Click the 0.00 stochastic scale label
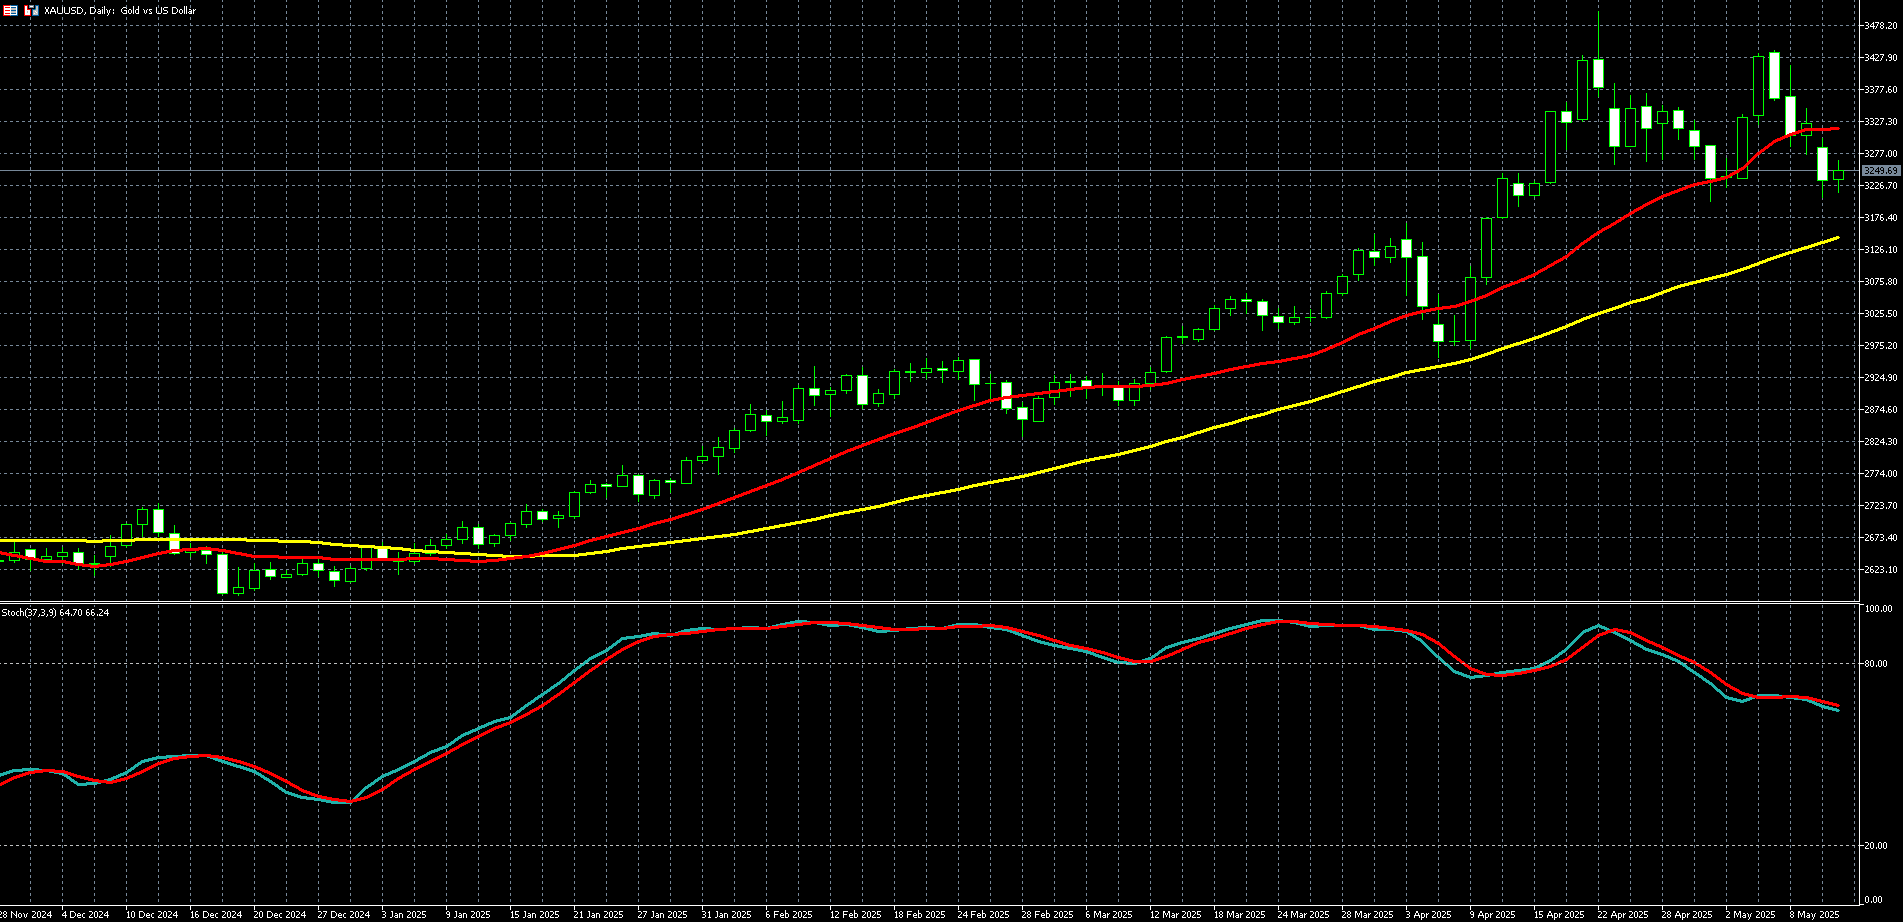This screenshot has width=1903, height=922. click(x=1874, y=900)
